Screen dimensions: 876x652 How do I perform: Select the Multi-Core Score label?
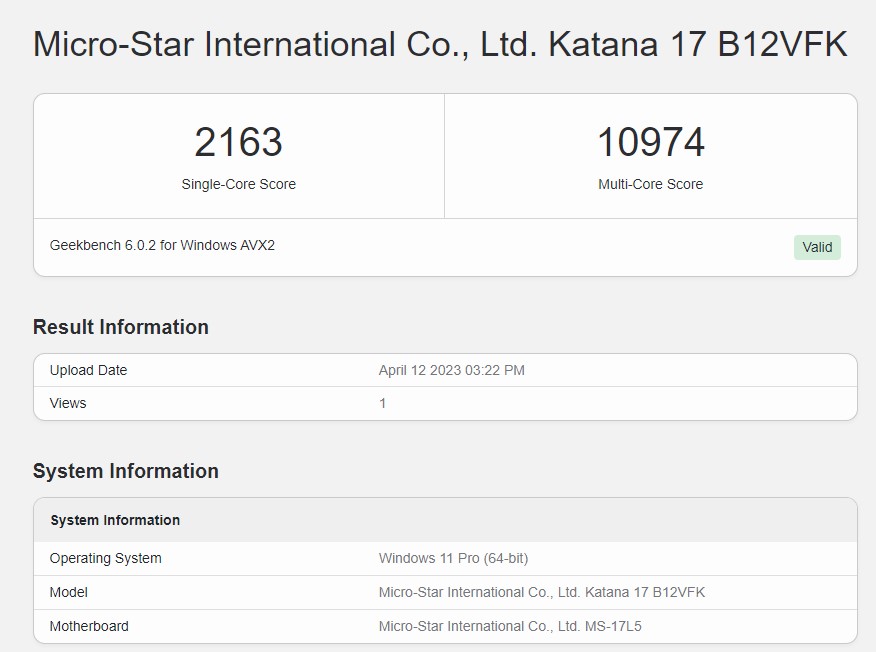pyautogui.click(x=650, y=184)
